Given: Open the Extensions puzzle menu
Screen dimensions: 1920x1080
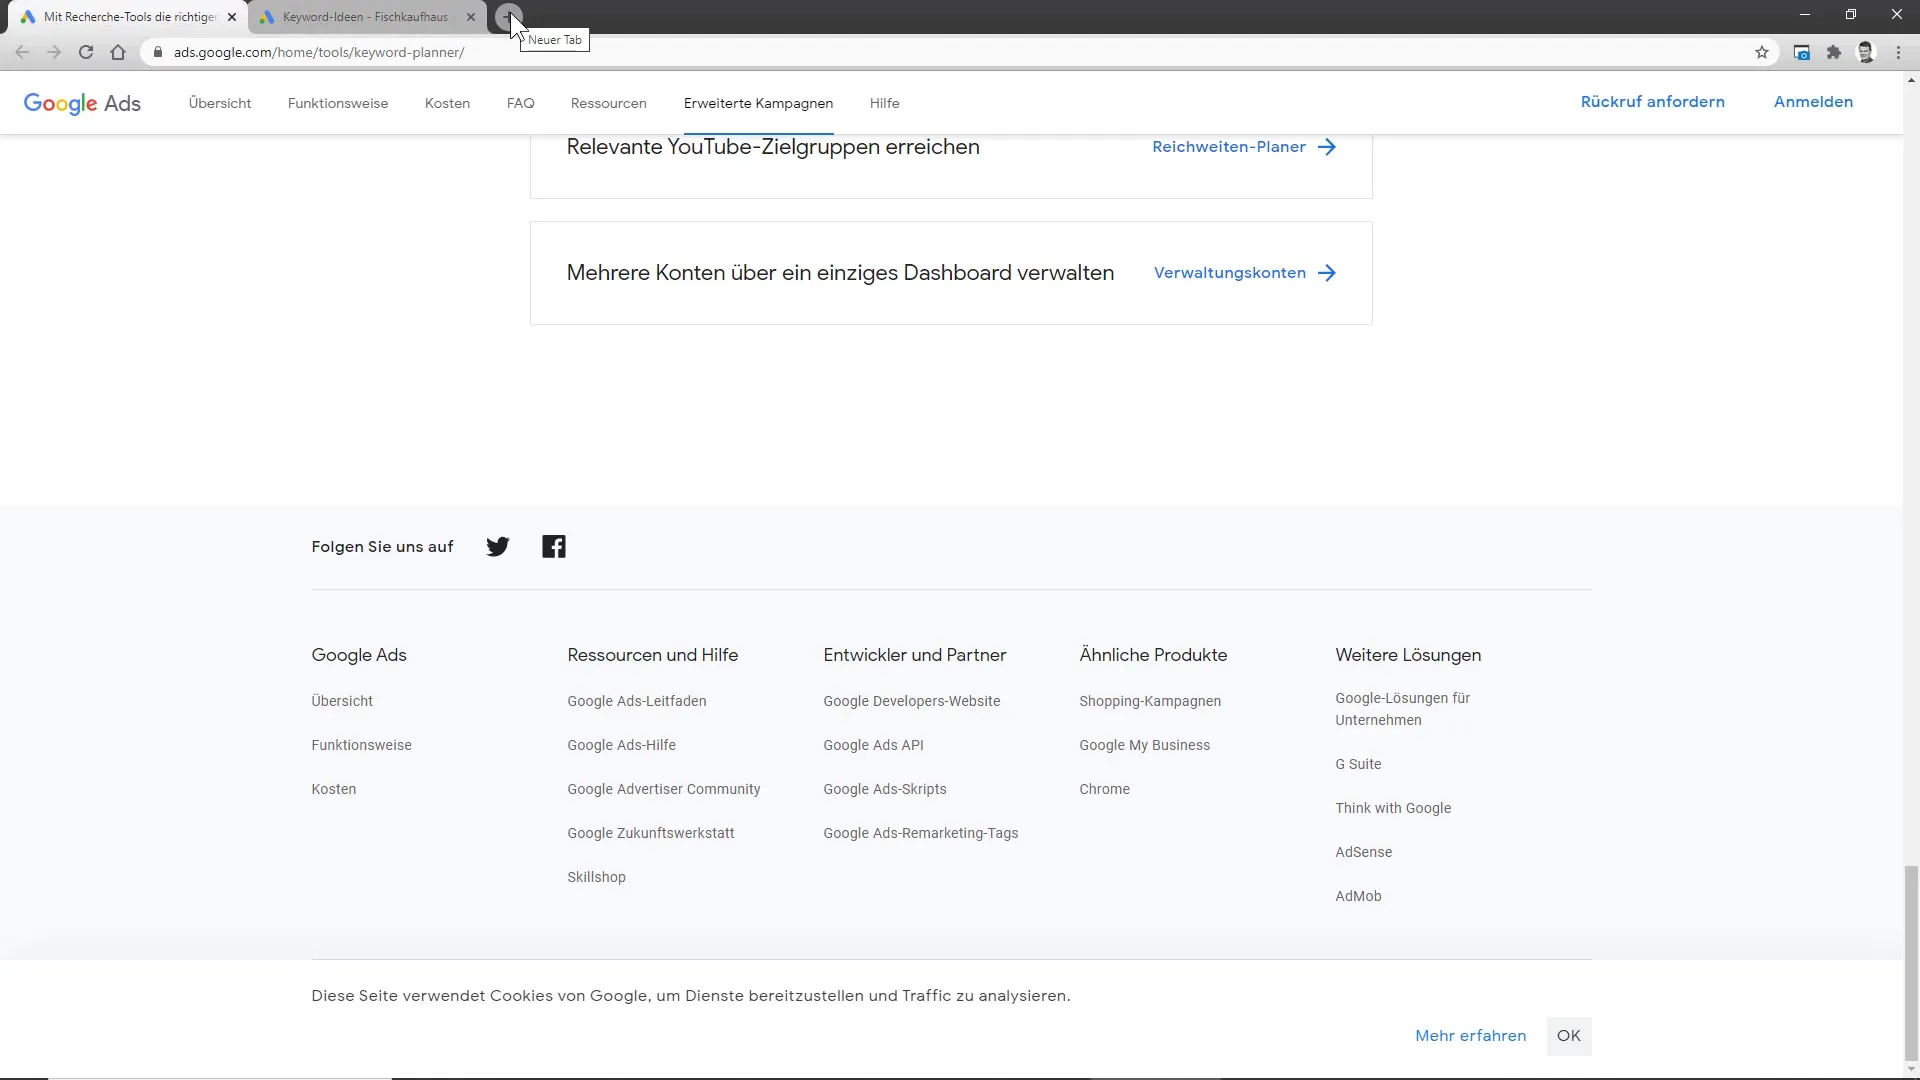Looking at the screenshot, I should (1833, 52).
